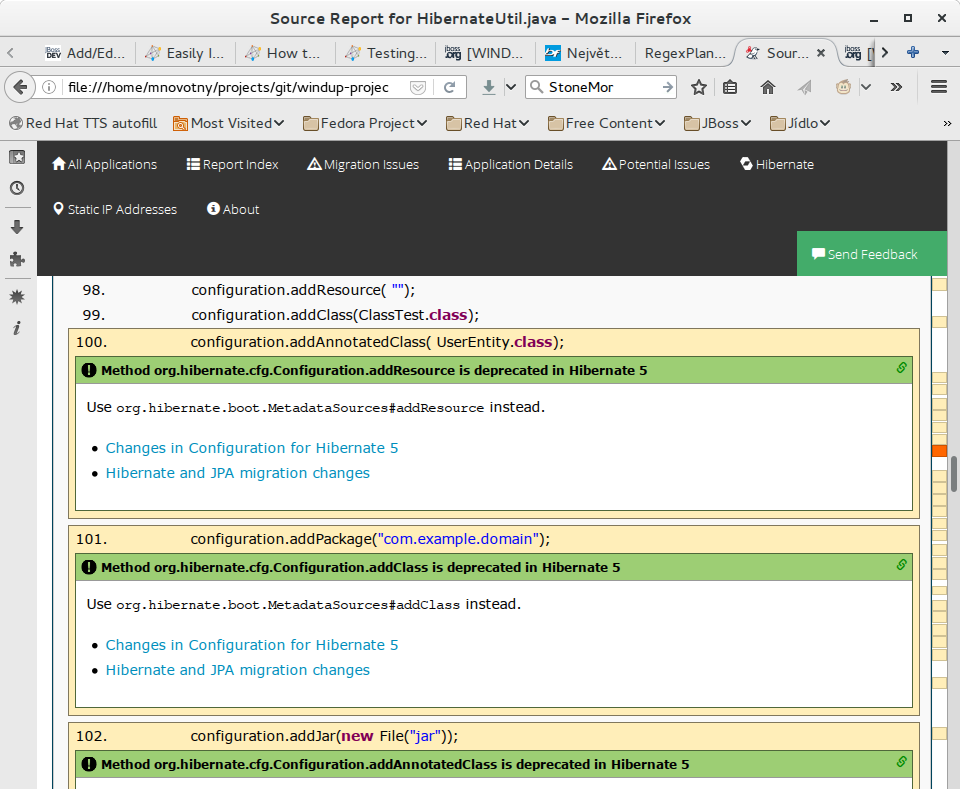
Task: Open the history clock icon in sidebar
Action: 17,188
